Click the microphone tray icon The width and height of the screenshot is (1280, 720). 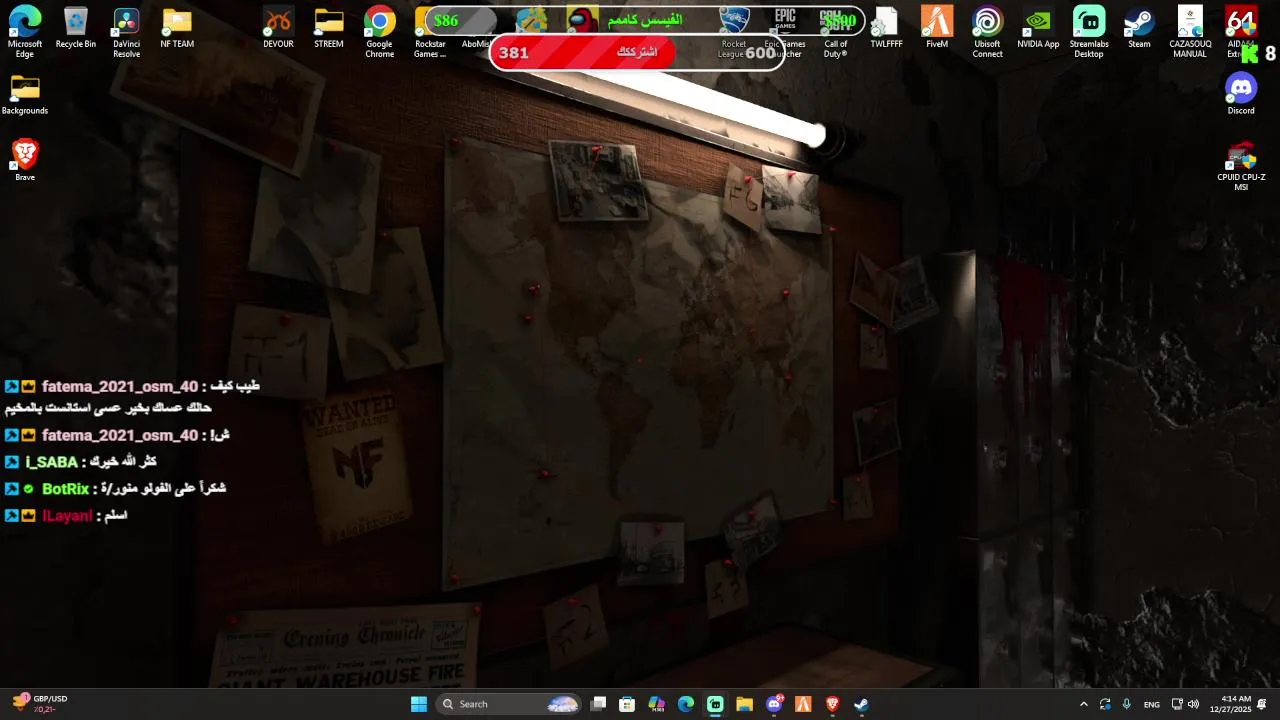point(1127,704)
